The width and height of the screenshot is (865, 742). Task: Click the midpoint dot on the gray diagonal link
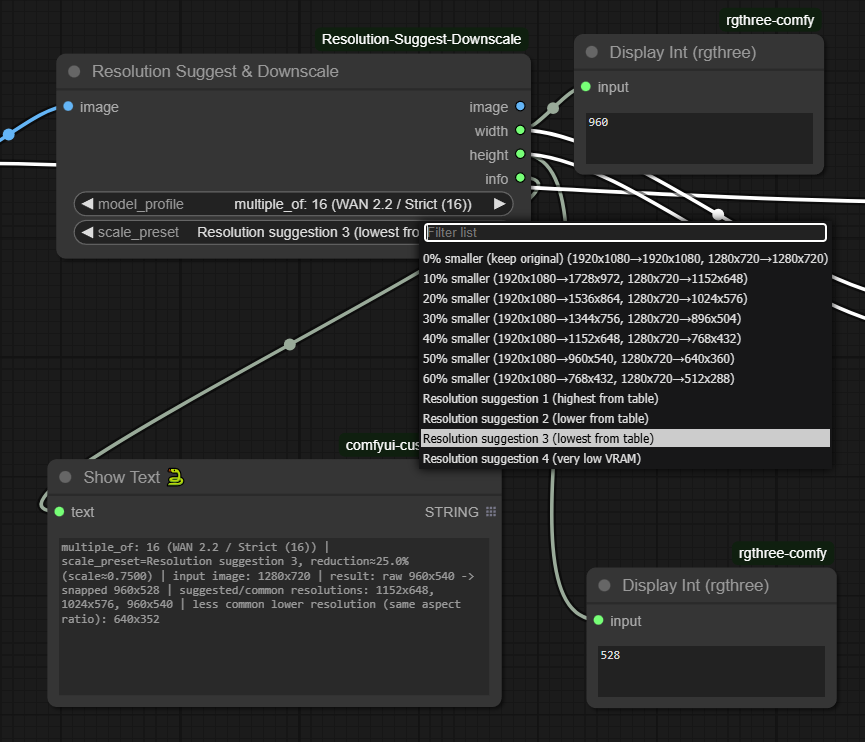point(290,345)
